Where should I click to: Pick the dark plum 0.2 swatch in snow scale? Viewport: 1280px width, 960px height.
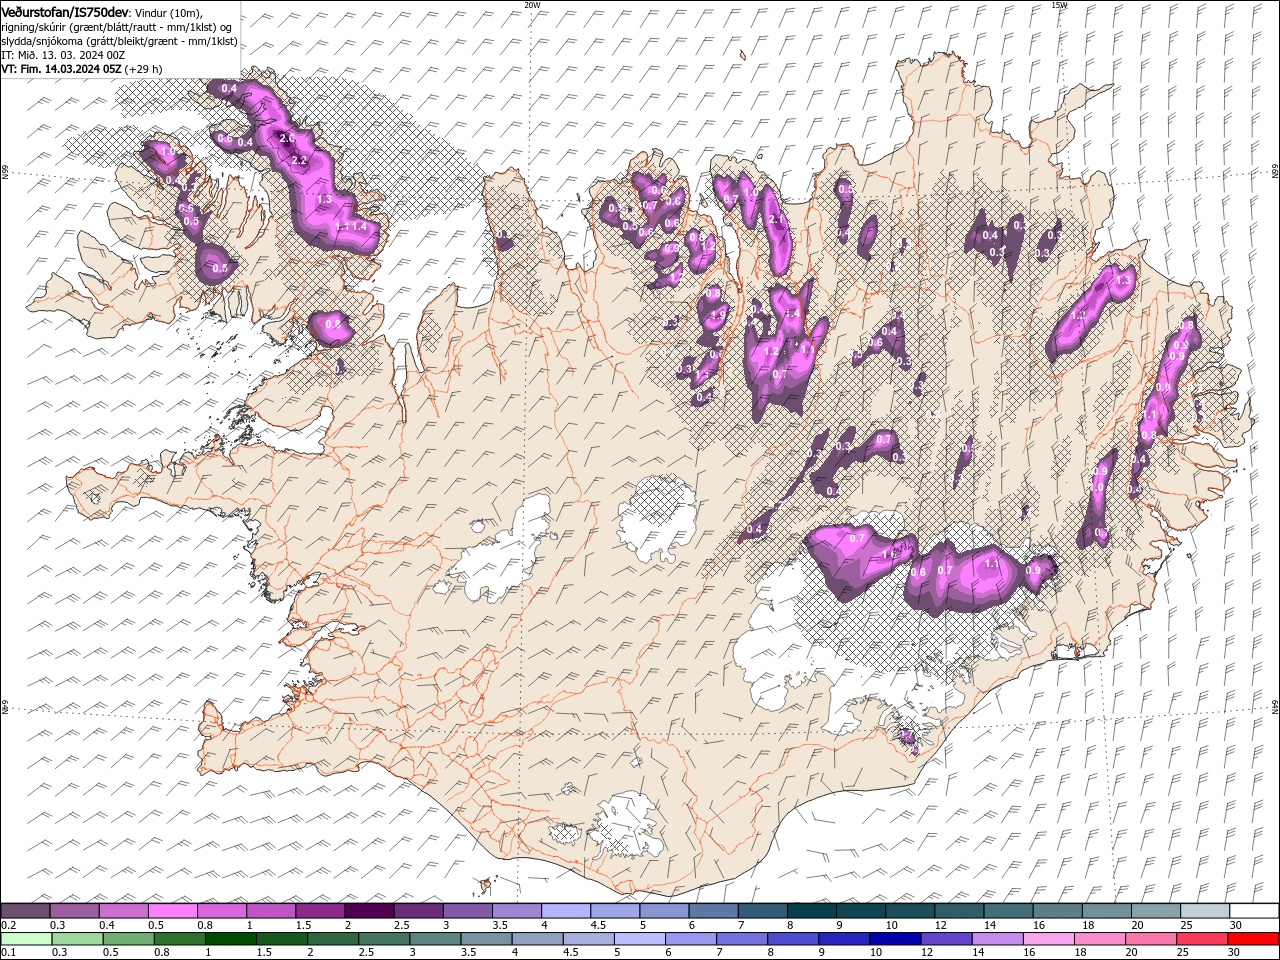coord(25,911)
